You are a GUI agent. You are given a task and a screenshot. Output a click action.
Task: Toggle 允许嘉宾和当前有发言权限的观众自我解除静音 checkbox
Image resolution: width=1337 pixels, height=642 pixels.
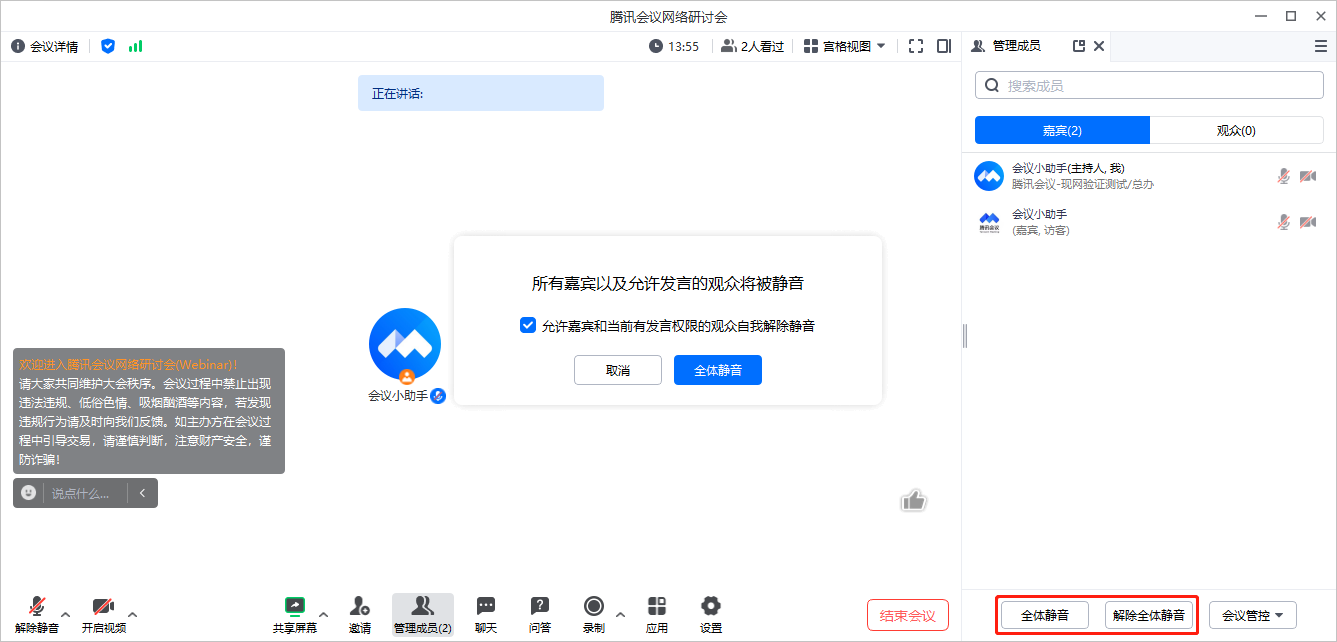(528, 326)
